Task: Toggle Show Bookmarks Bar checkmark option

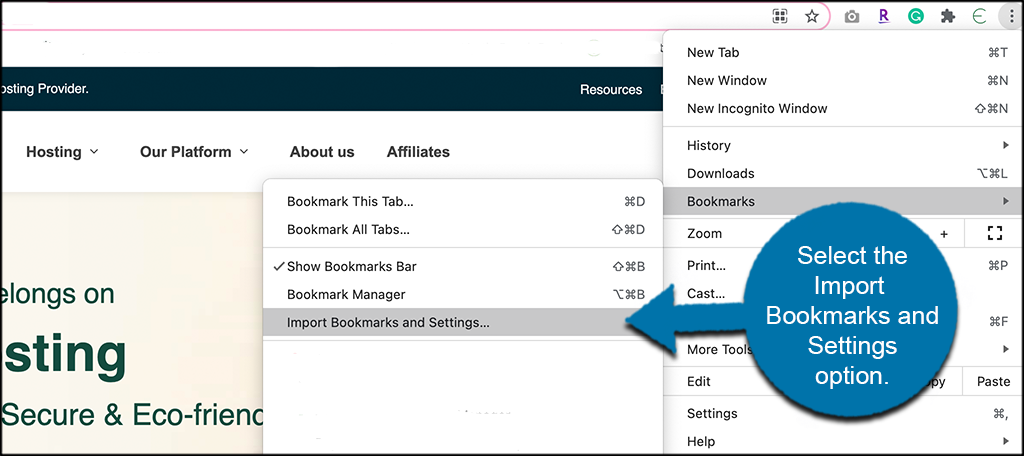Action: (x=351, y=267)
